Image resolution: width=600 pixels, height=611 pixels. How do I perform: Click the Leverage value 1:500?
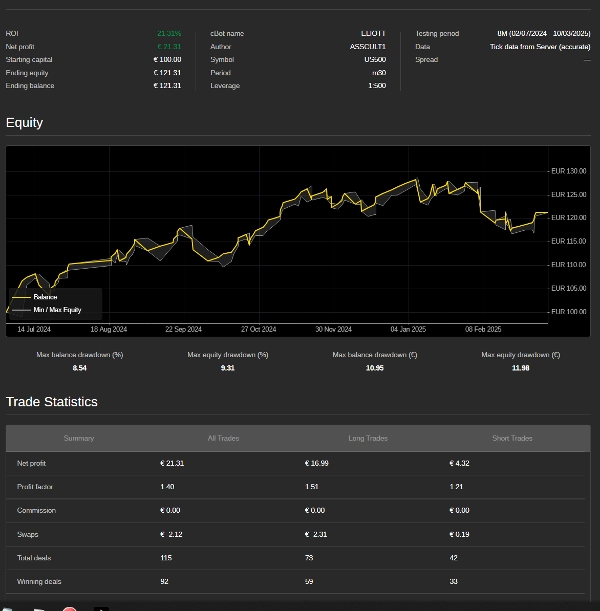click(x=377, y=86)
